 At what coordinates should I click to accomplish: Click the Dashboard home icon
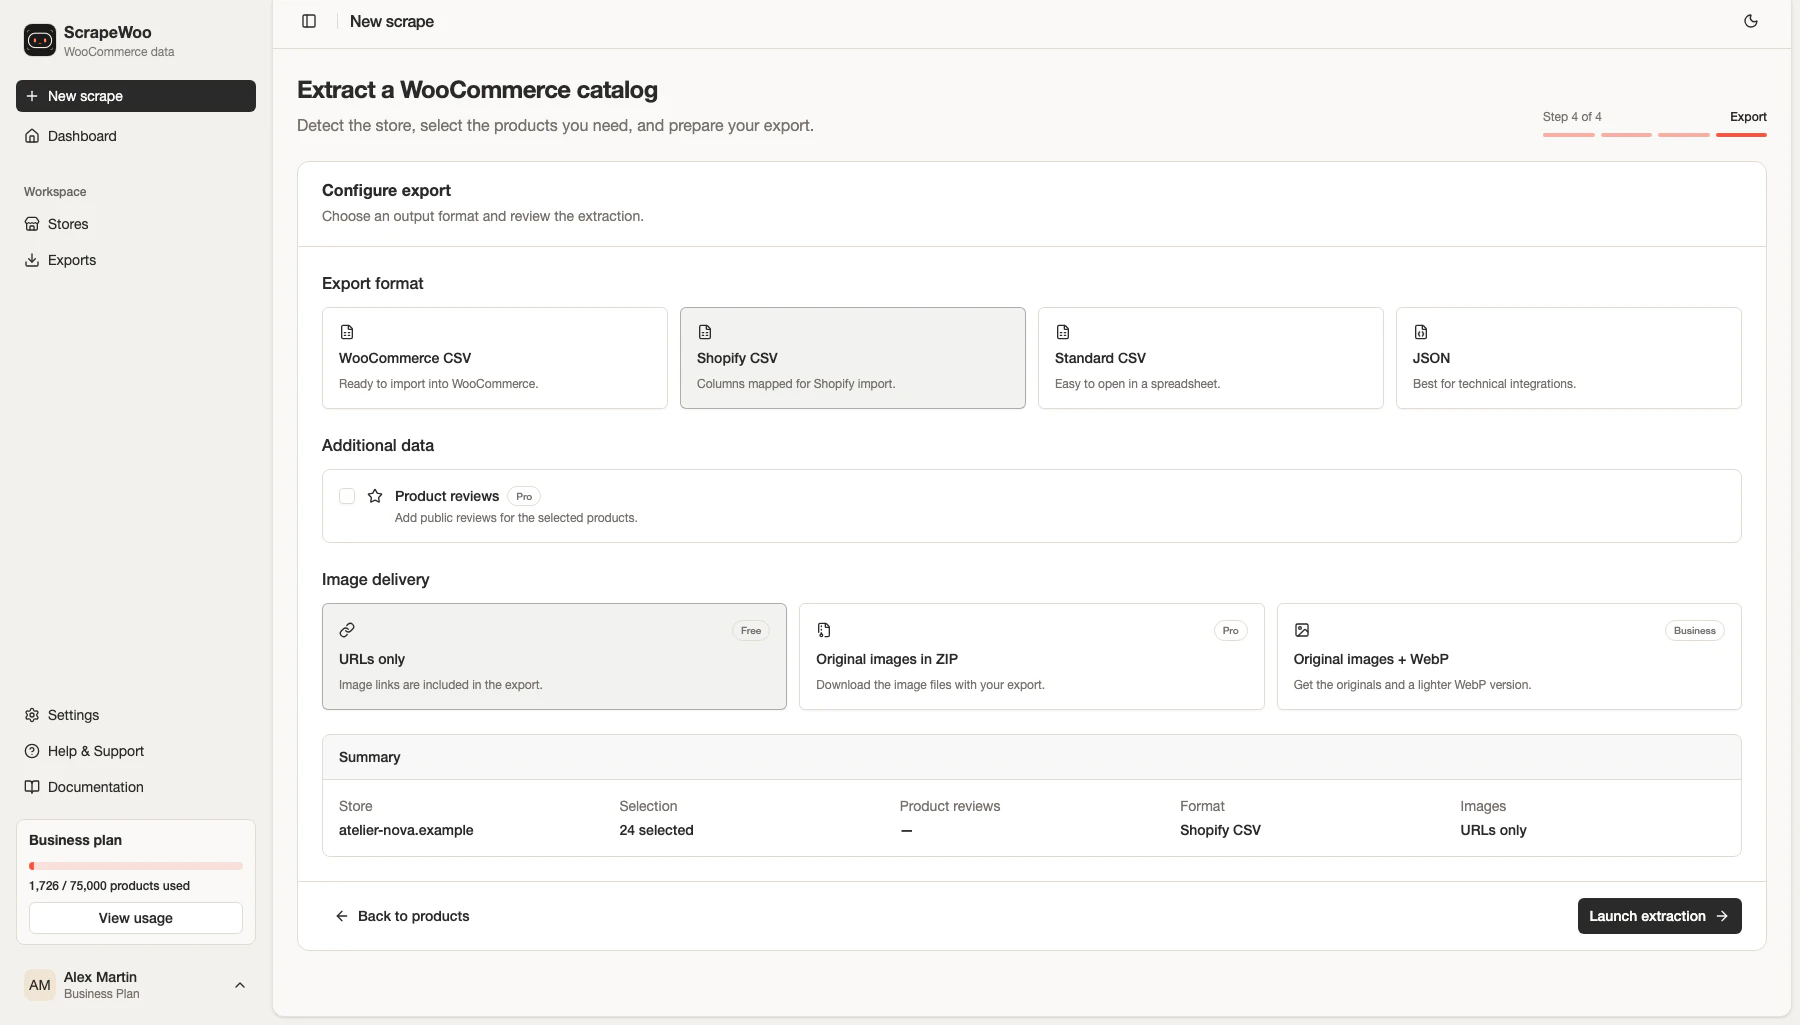[x=32, y=136]
